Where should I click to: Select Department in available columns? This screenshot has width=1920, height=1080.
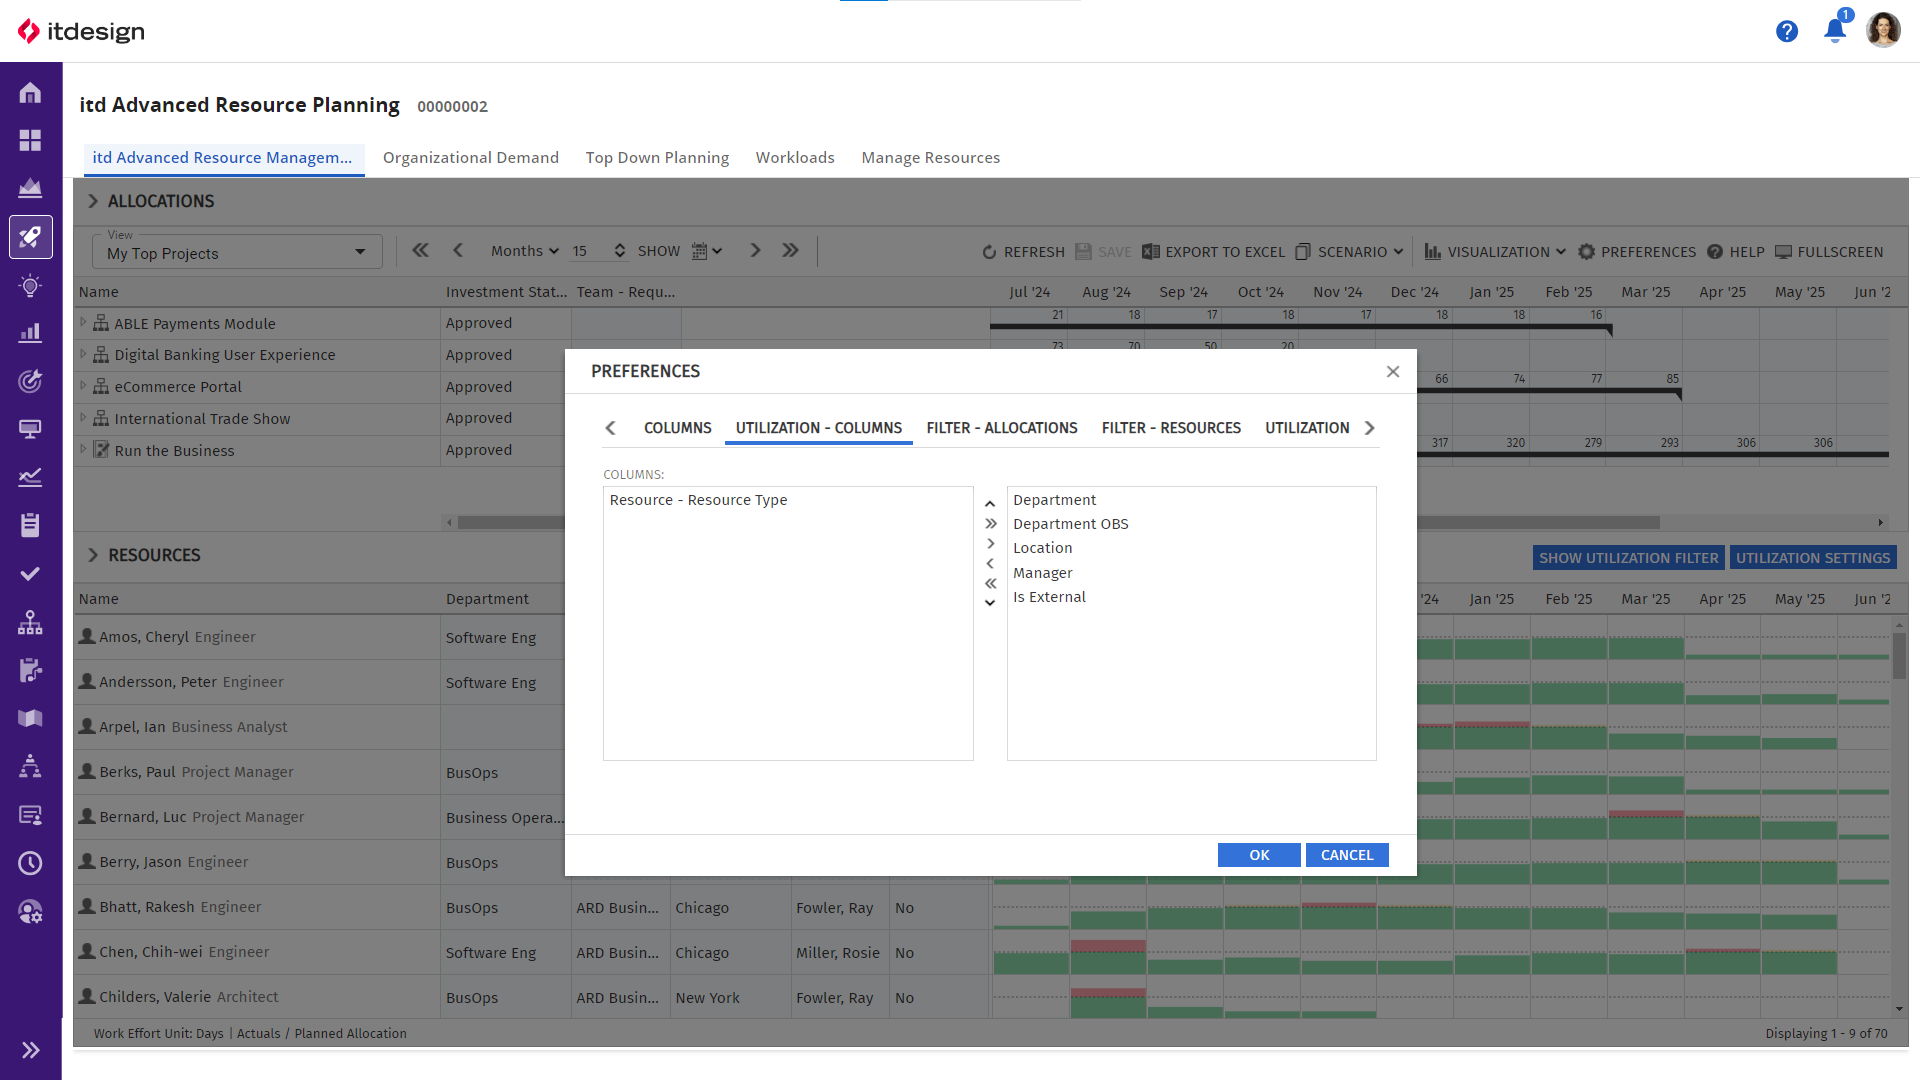(1191, 500)
